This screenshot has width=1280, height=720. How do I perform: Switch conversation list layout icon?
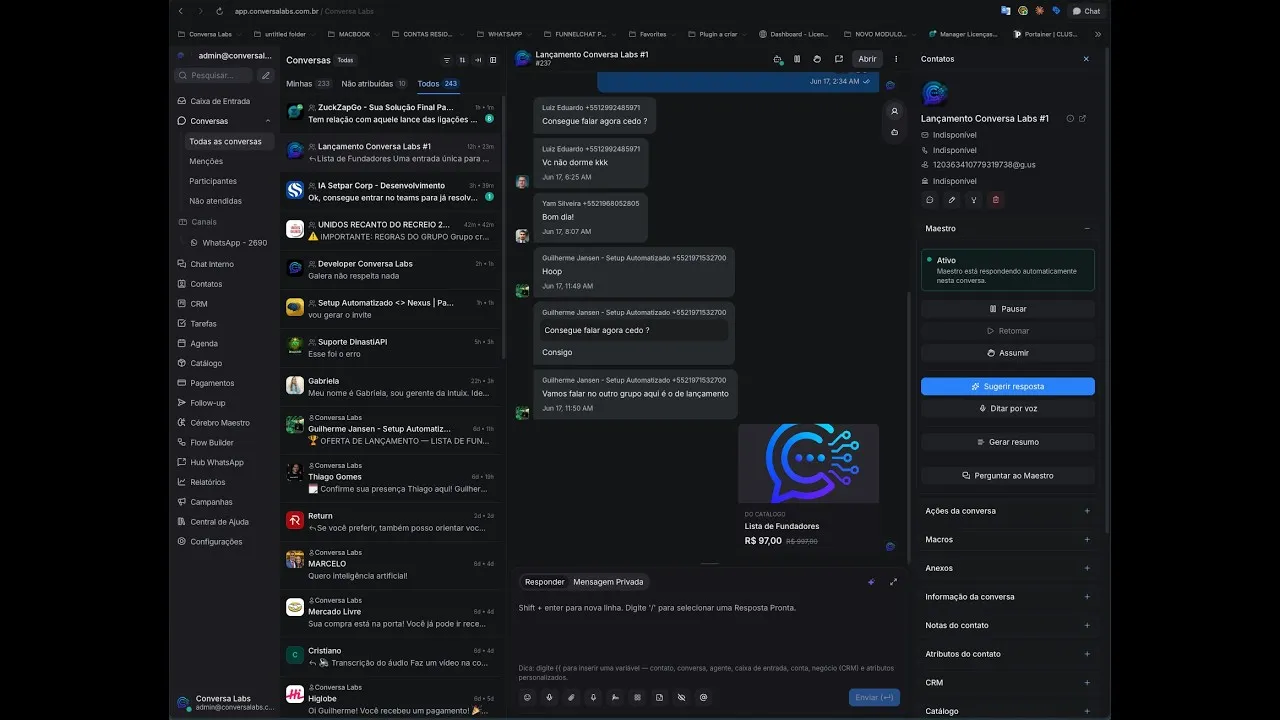[x=493, y=60]
